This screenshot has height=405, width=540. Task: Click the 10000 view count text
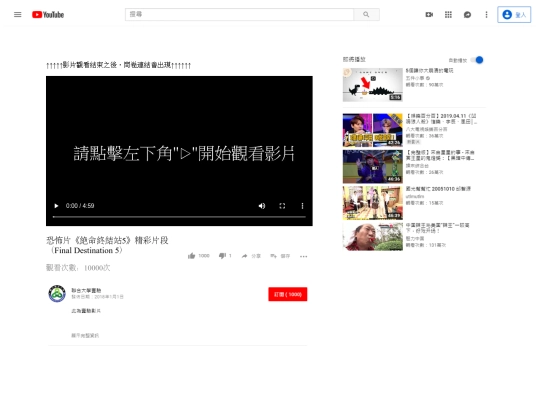click(78, 268)
